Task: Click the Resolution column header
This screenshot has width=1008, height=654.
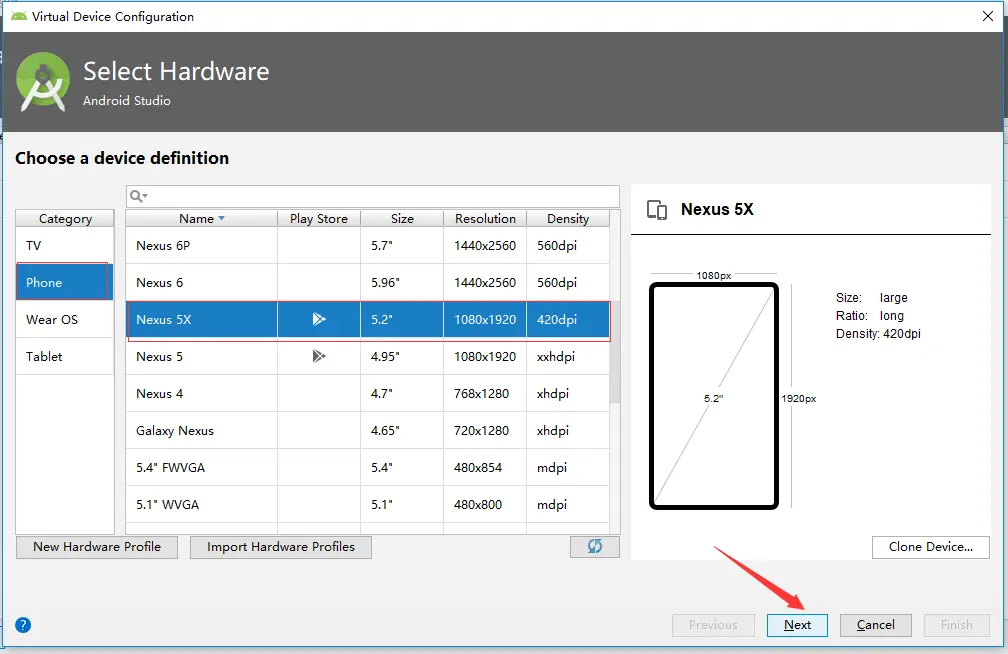Action: coord(485,219)
